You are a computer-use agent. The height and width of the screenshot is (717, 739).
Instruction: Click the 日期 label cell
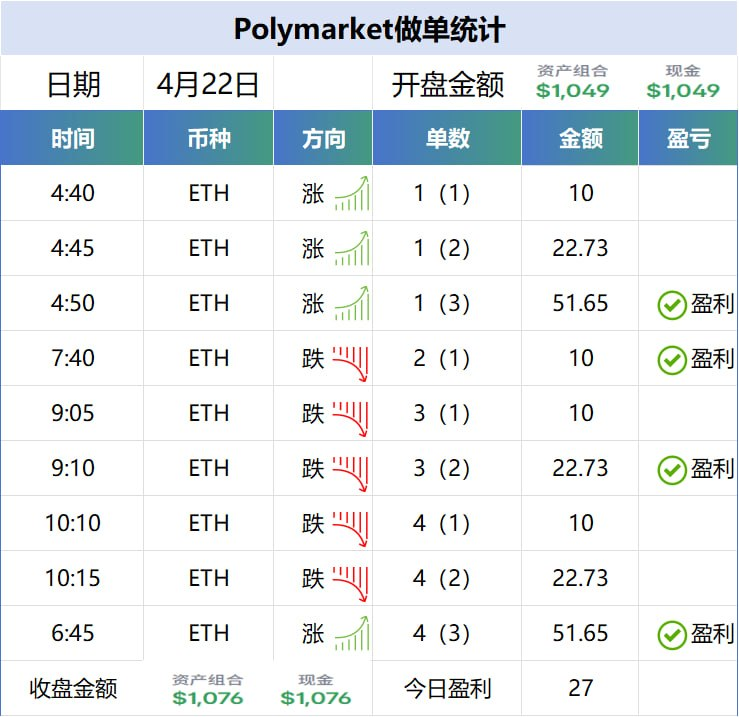[74, 84]
